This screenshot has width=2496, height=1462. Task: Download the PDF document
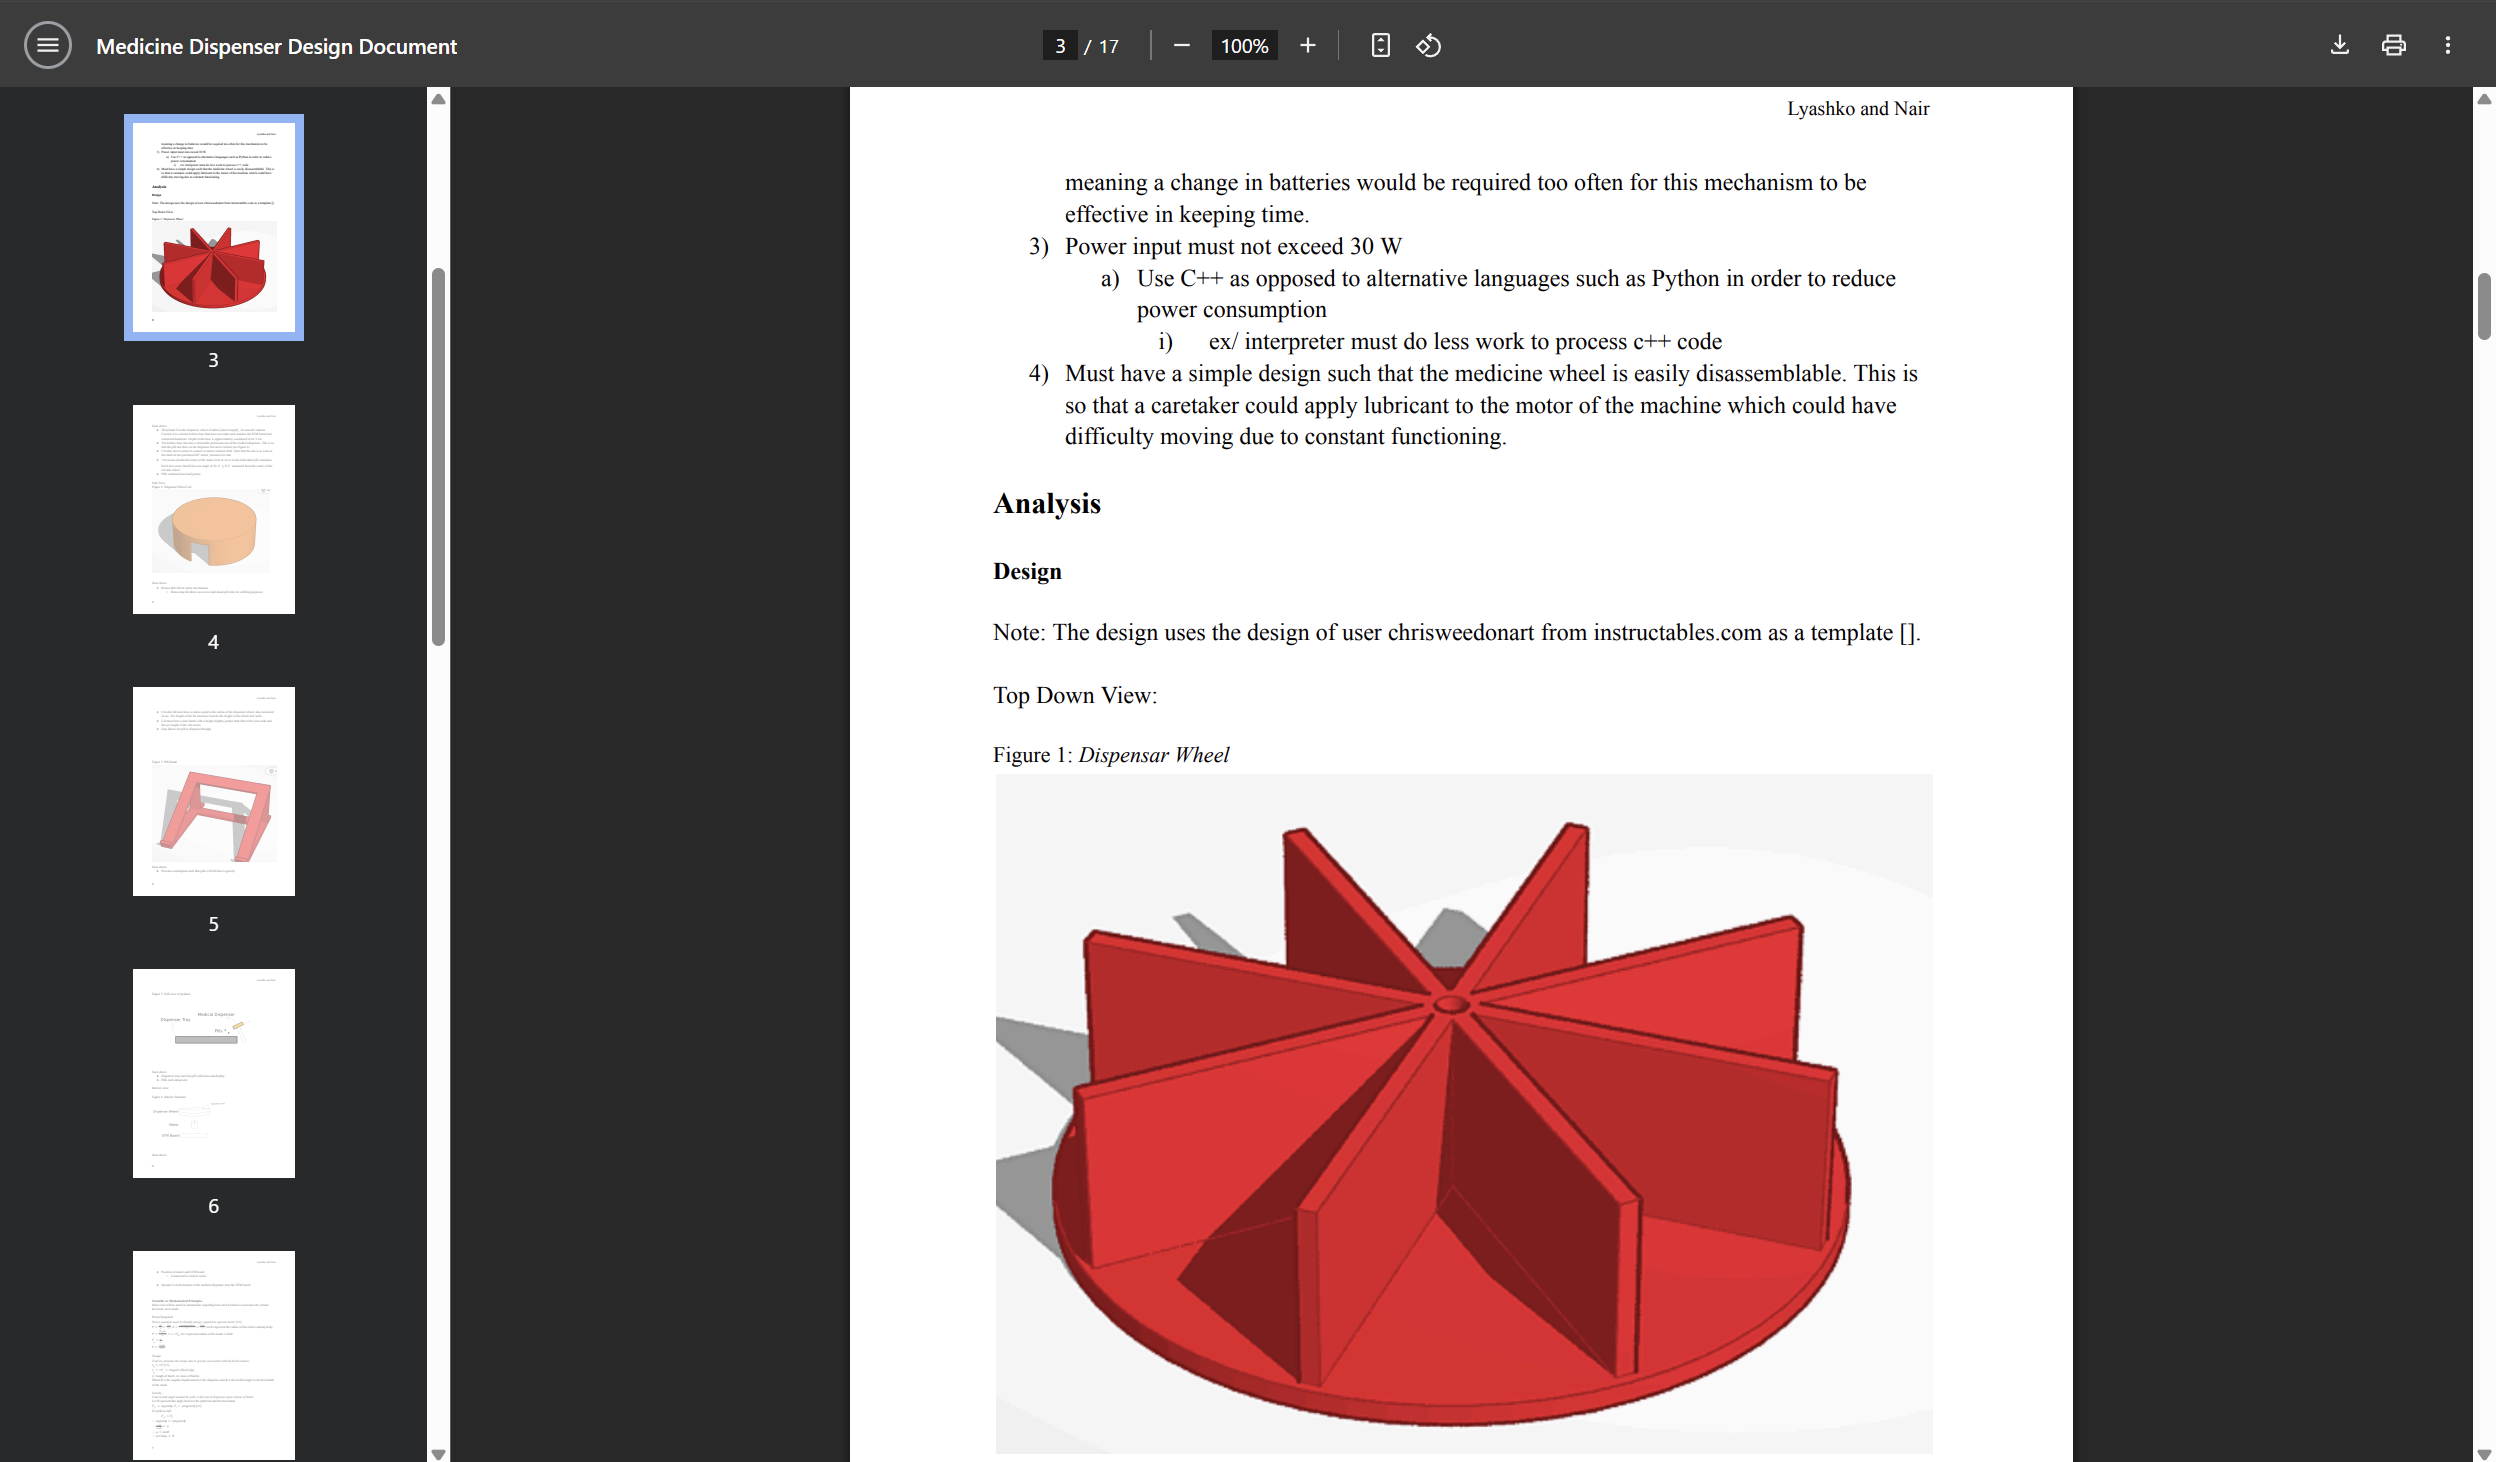(2339, 45)
